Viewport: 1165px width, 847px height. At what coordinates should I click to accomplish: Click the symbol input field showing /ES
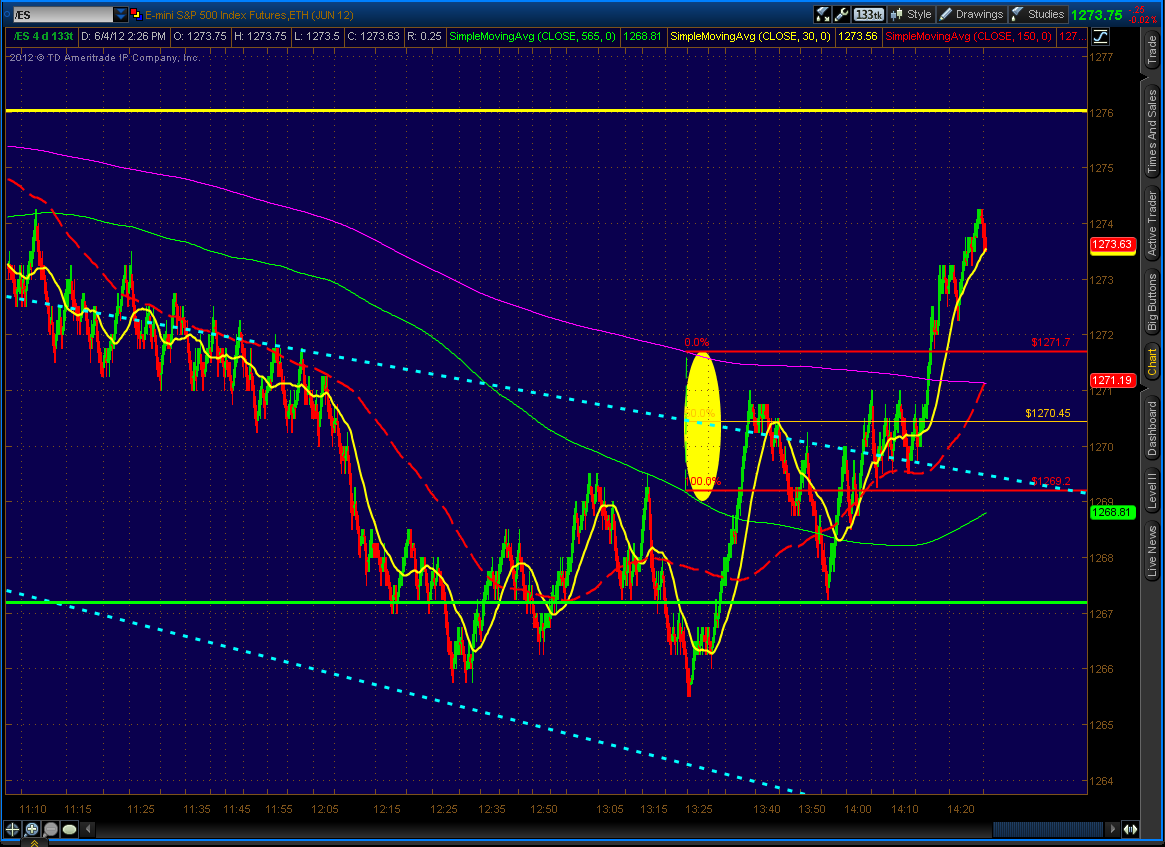click(63, 14)
